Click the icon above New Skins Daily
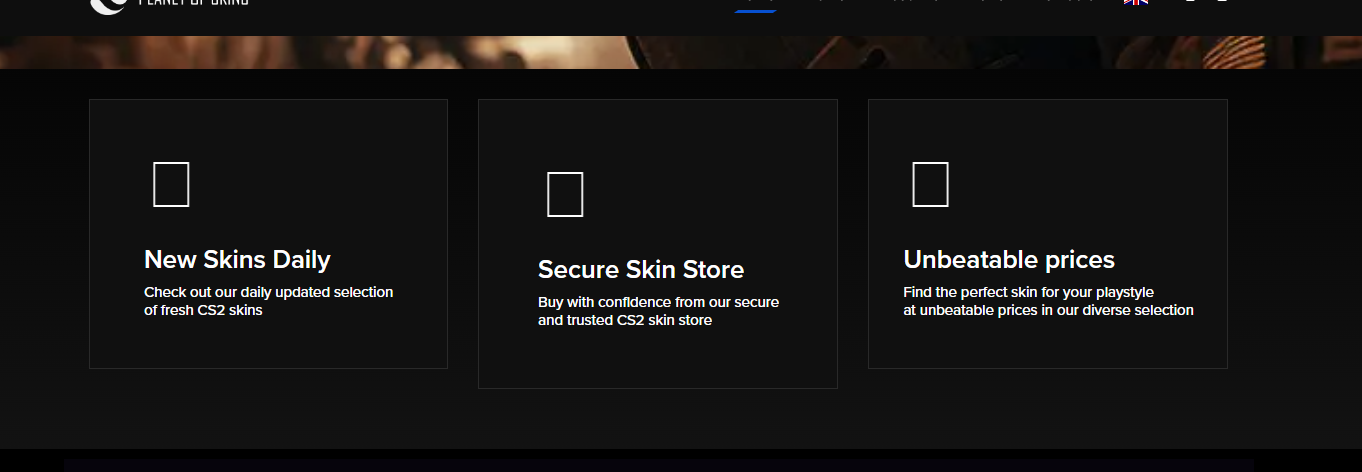1362x472 pixels. (x=171, y=184)
